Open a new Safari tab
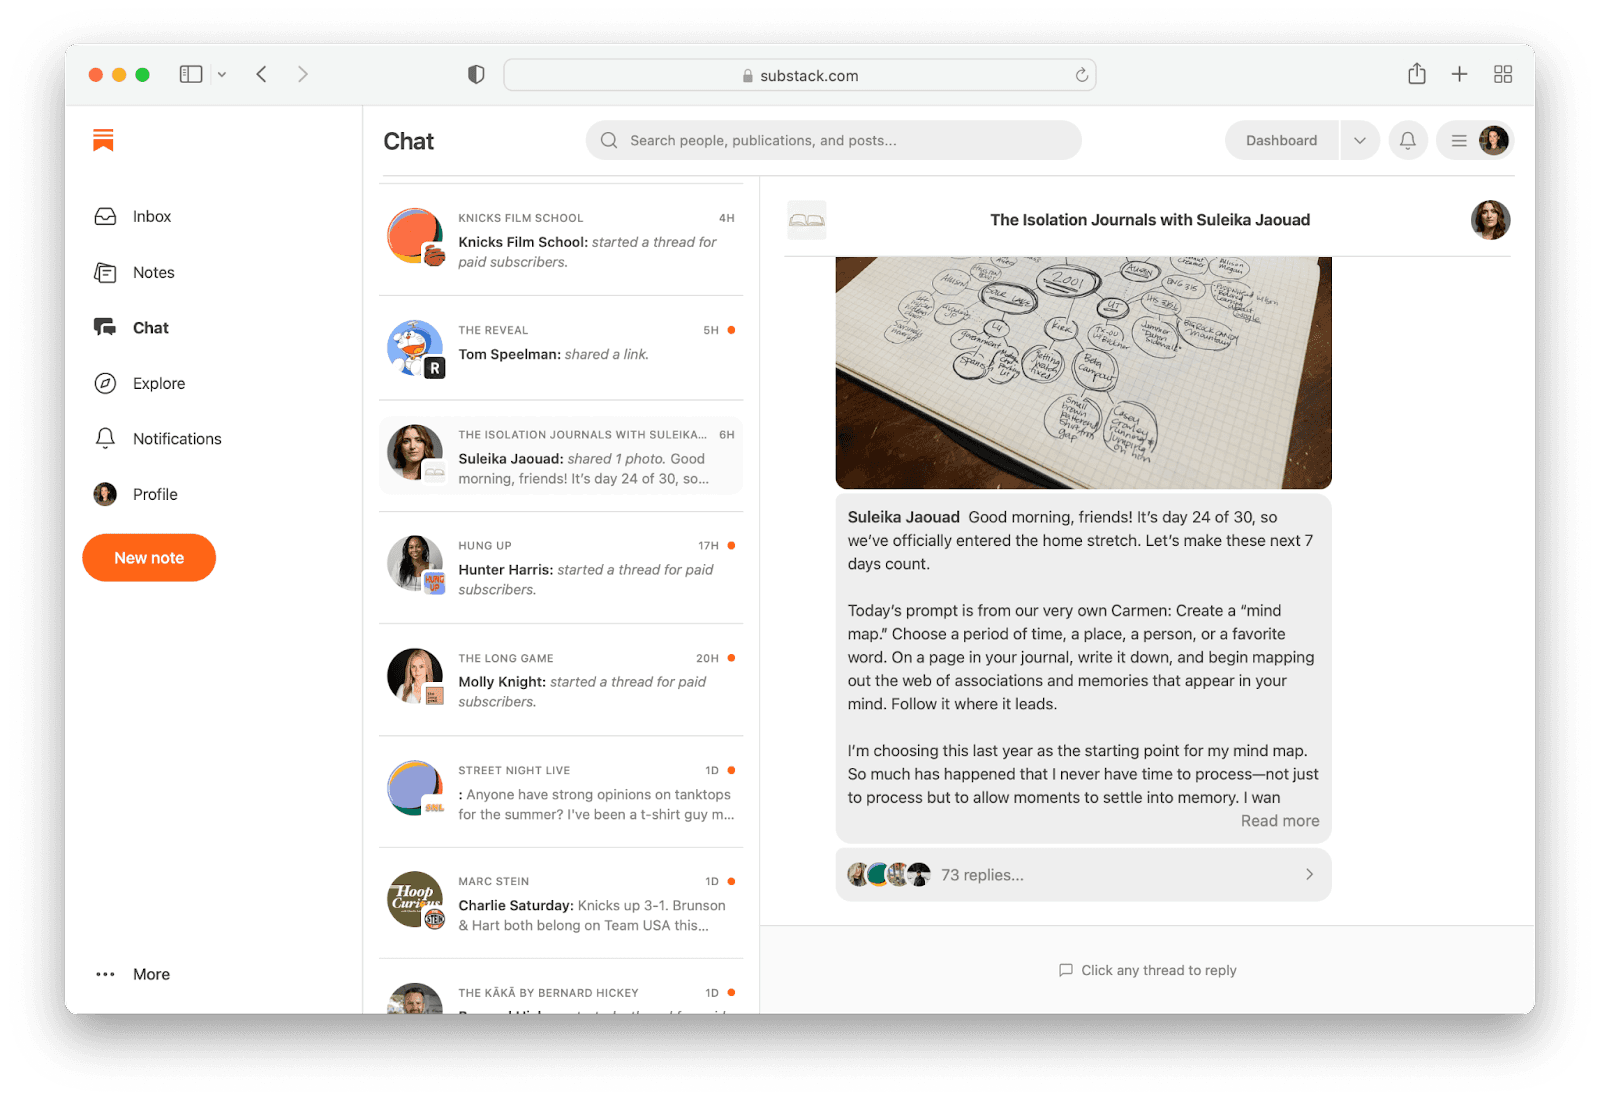 tap(1459, 74)
